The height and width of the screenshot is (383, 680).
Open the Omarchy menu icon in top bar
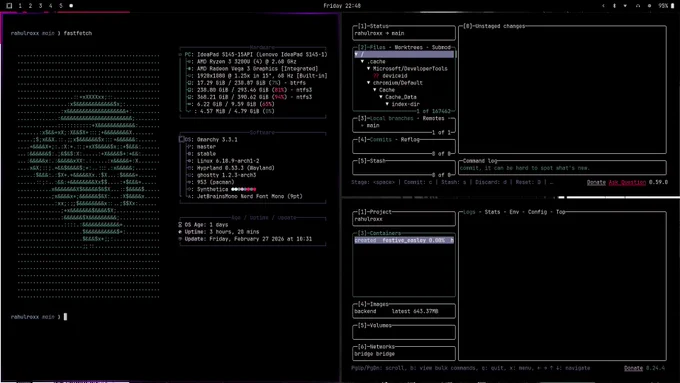click(x=9, y=6)
